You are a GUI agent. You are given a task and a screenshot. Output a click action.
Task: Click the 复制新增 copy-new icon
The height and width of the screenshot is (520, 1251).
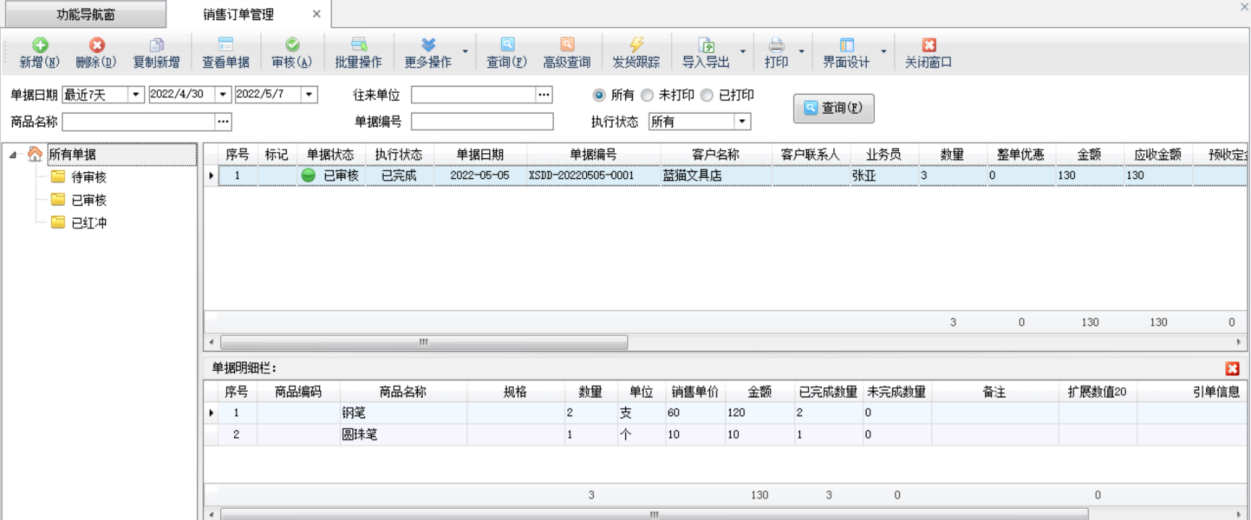tap(156, 46)
